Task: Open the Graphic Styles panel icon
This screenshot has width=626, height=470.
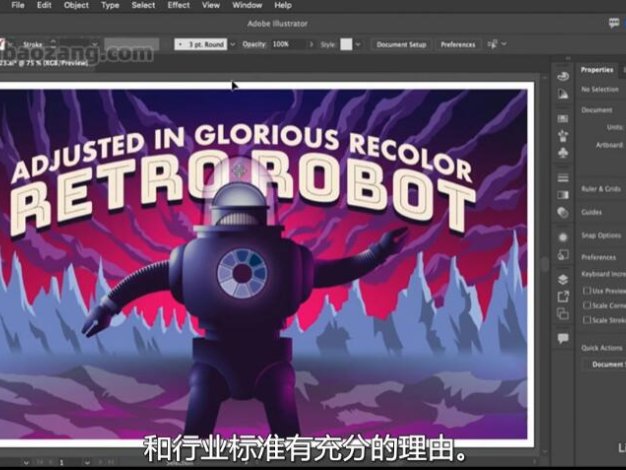Action: [x=563, y=254]
